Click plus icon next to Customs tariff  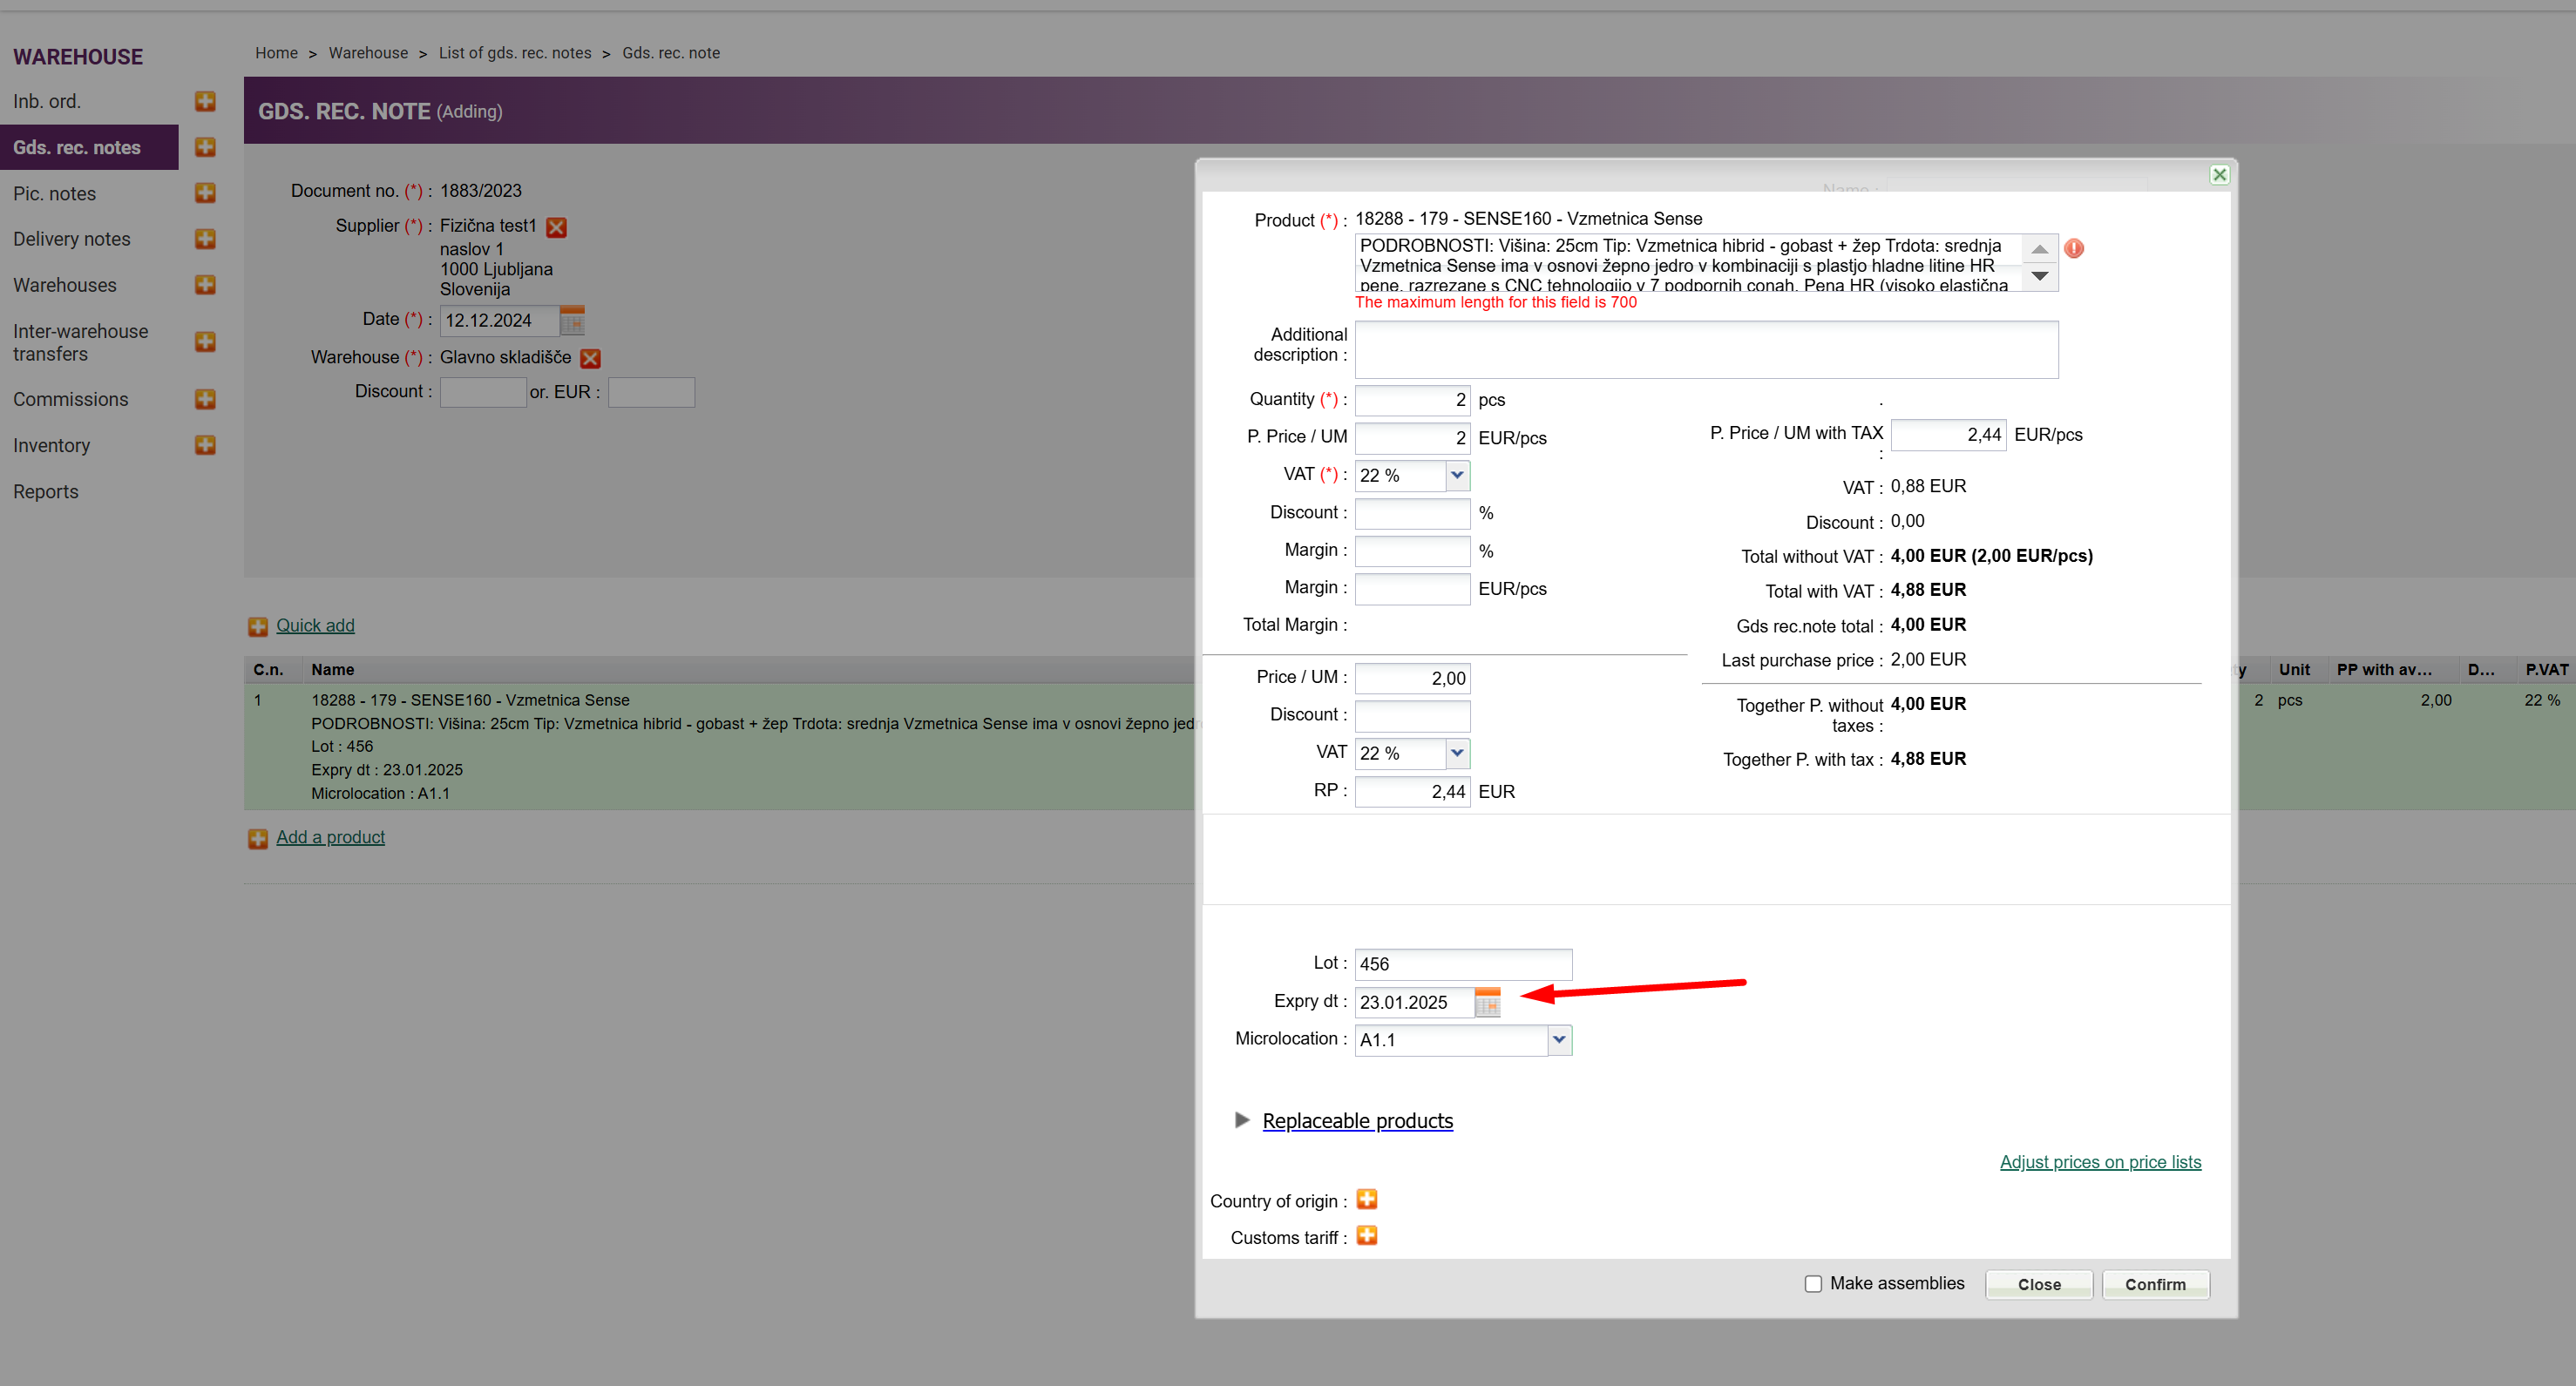(1367, 1236)
